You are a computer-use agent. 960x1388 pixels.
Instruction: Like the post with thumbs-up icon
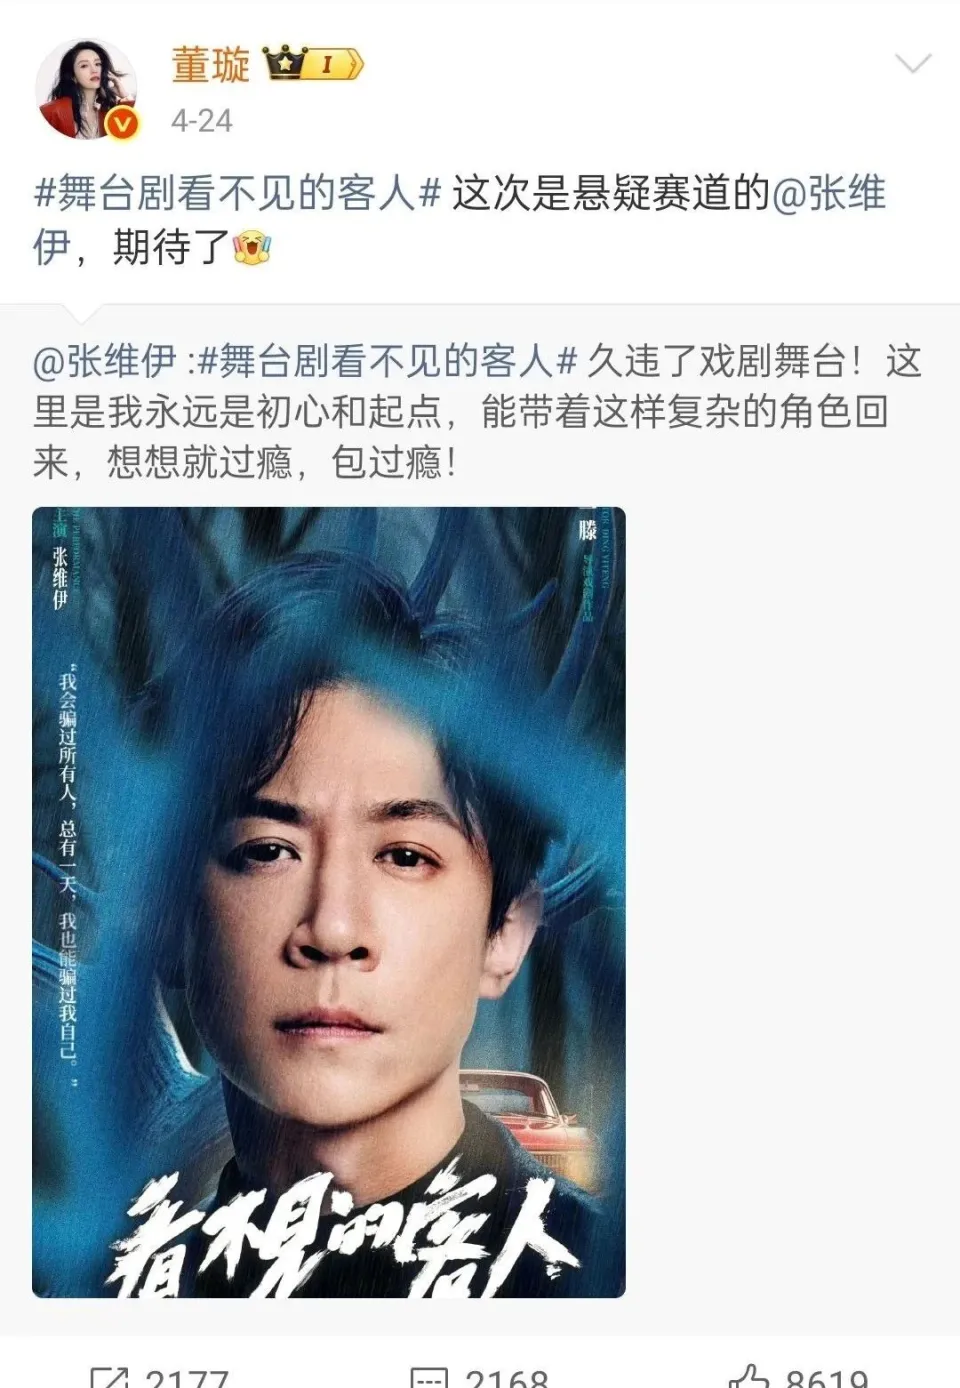point(749,1376)
